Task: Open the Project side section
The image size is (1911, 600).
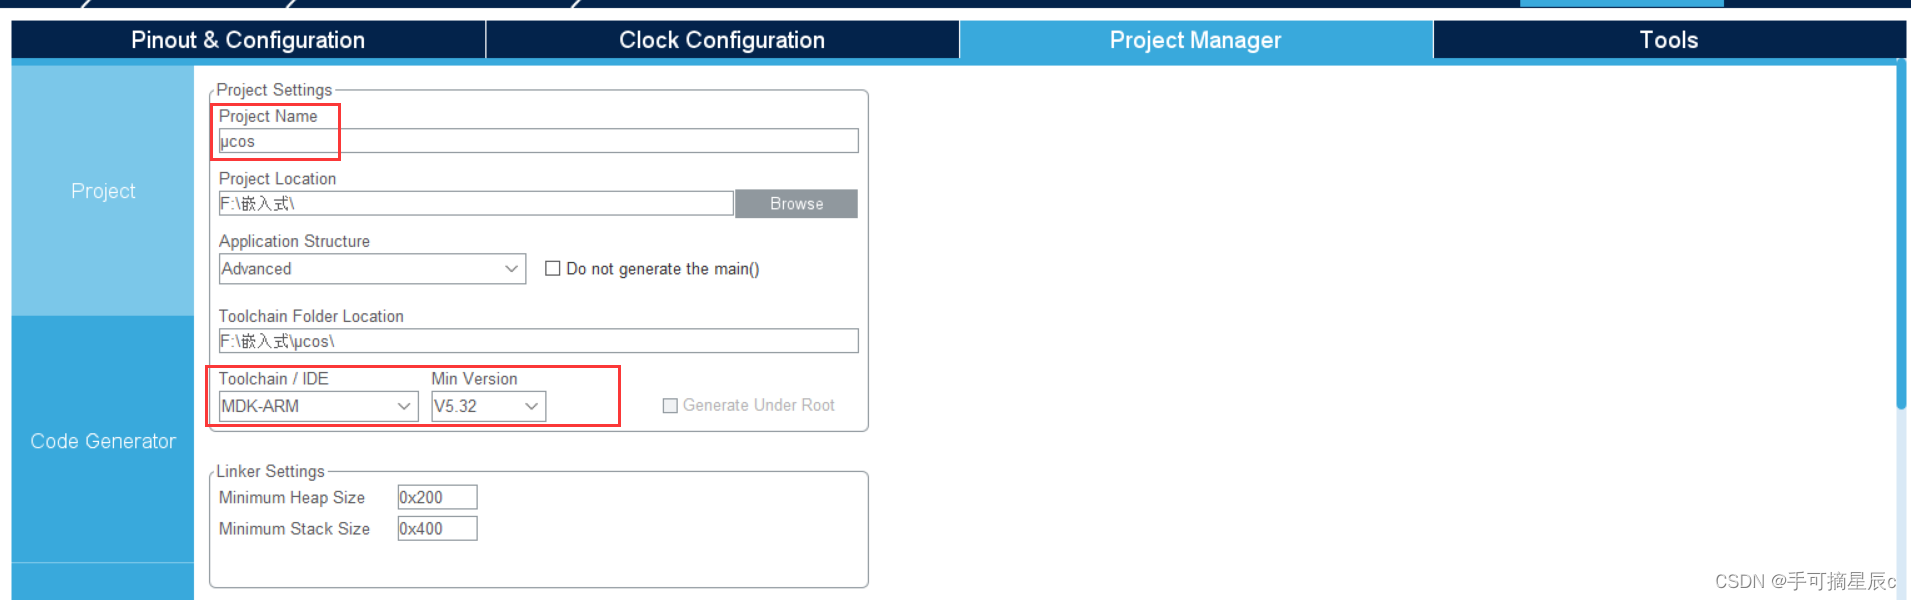Action: 103,191
